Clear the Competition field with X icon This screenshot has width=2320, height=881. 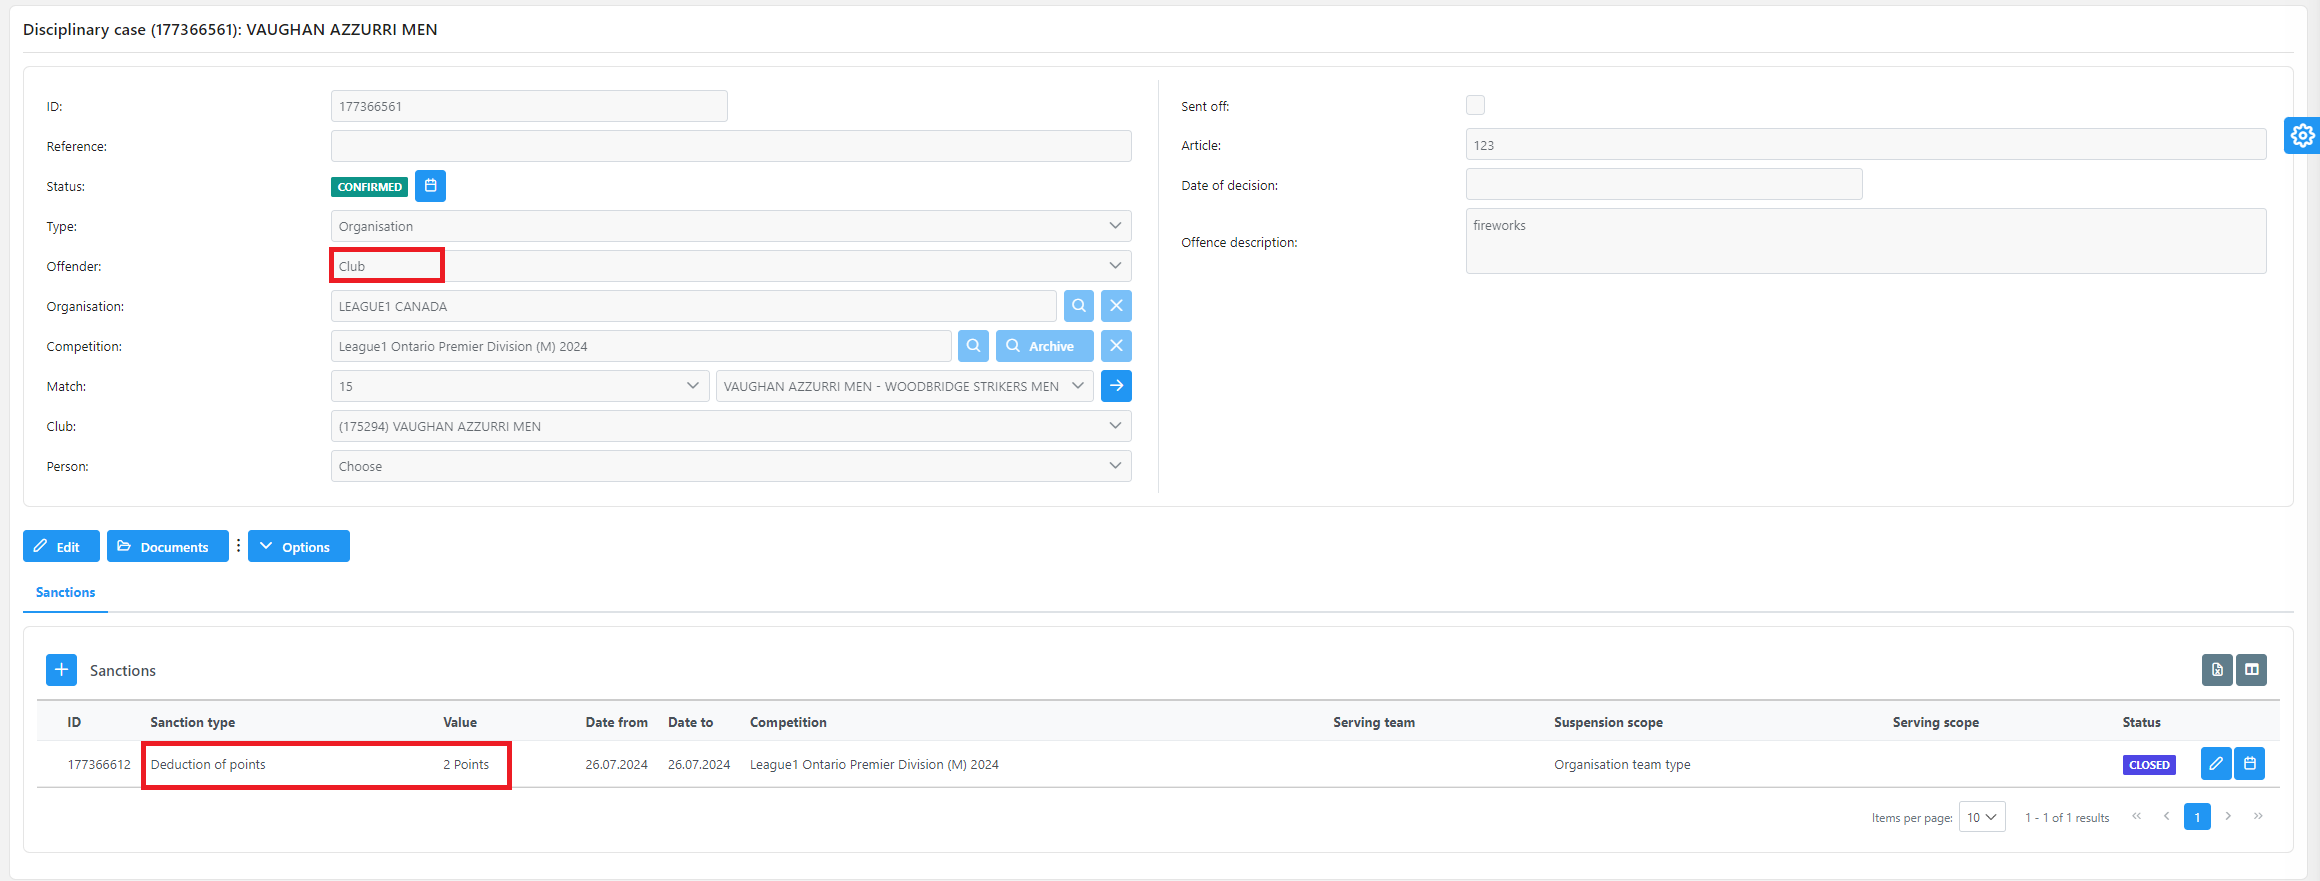[x=1116, y=346]
